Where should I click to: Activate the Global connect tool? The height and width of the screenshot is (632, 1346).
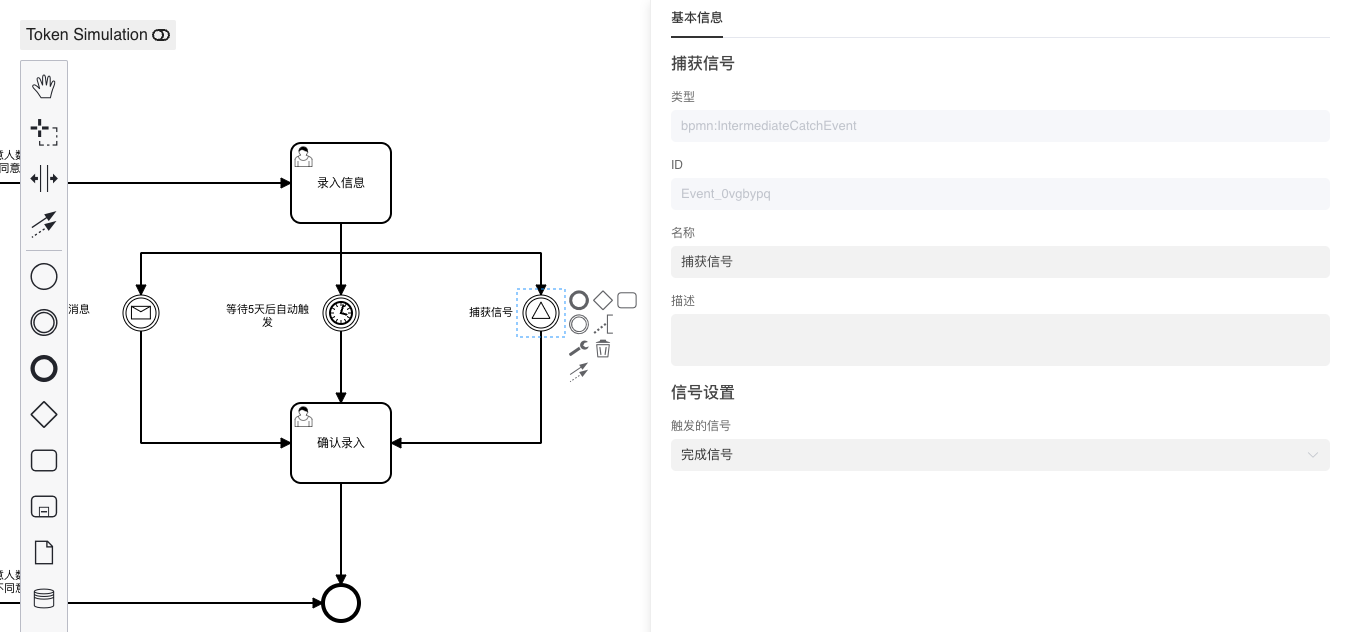tap(43, 223)
